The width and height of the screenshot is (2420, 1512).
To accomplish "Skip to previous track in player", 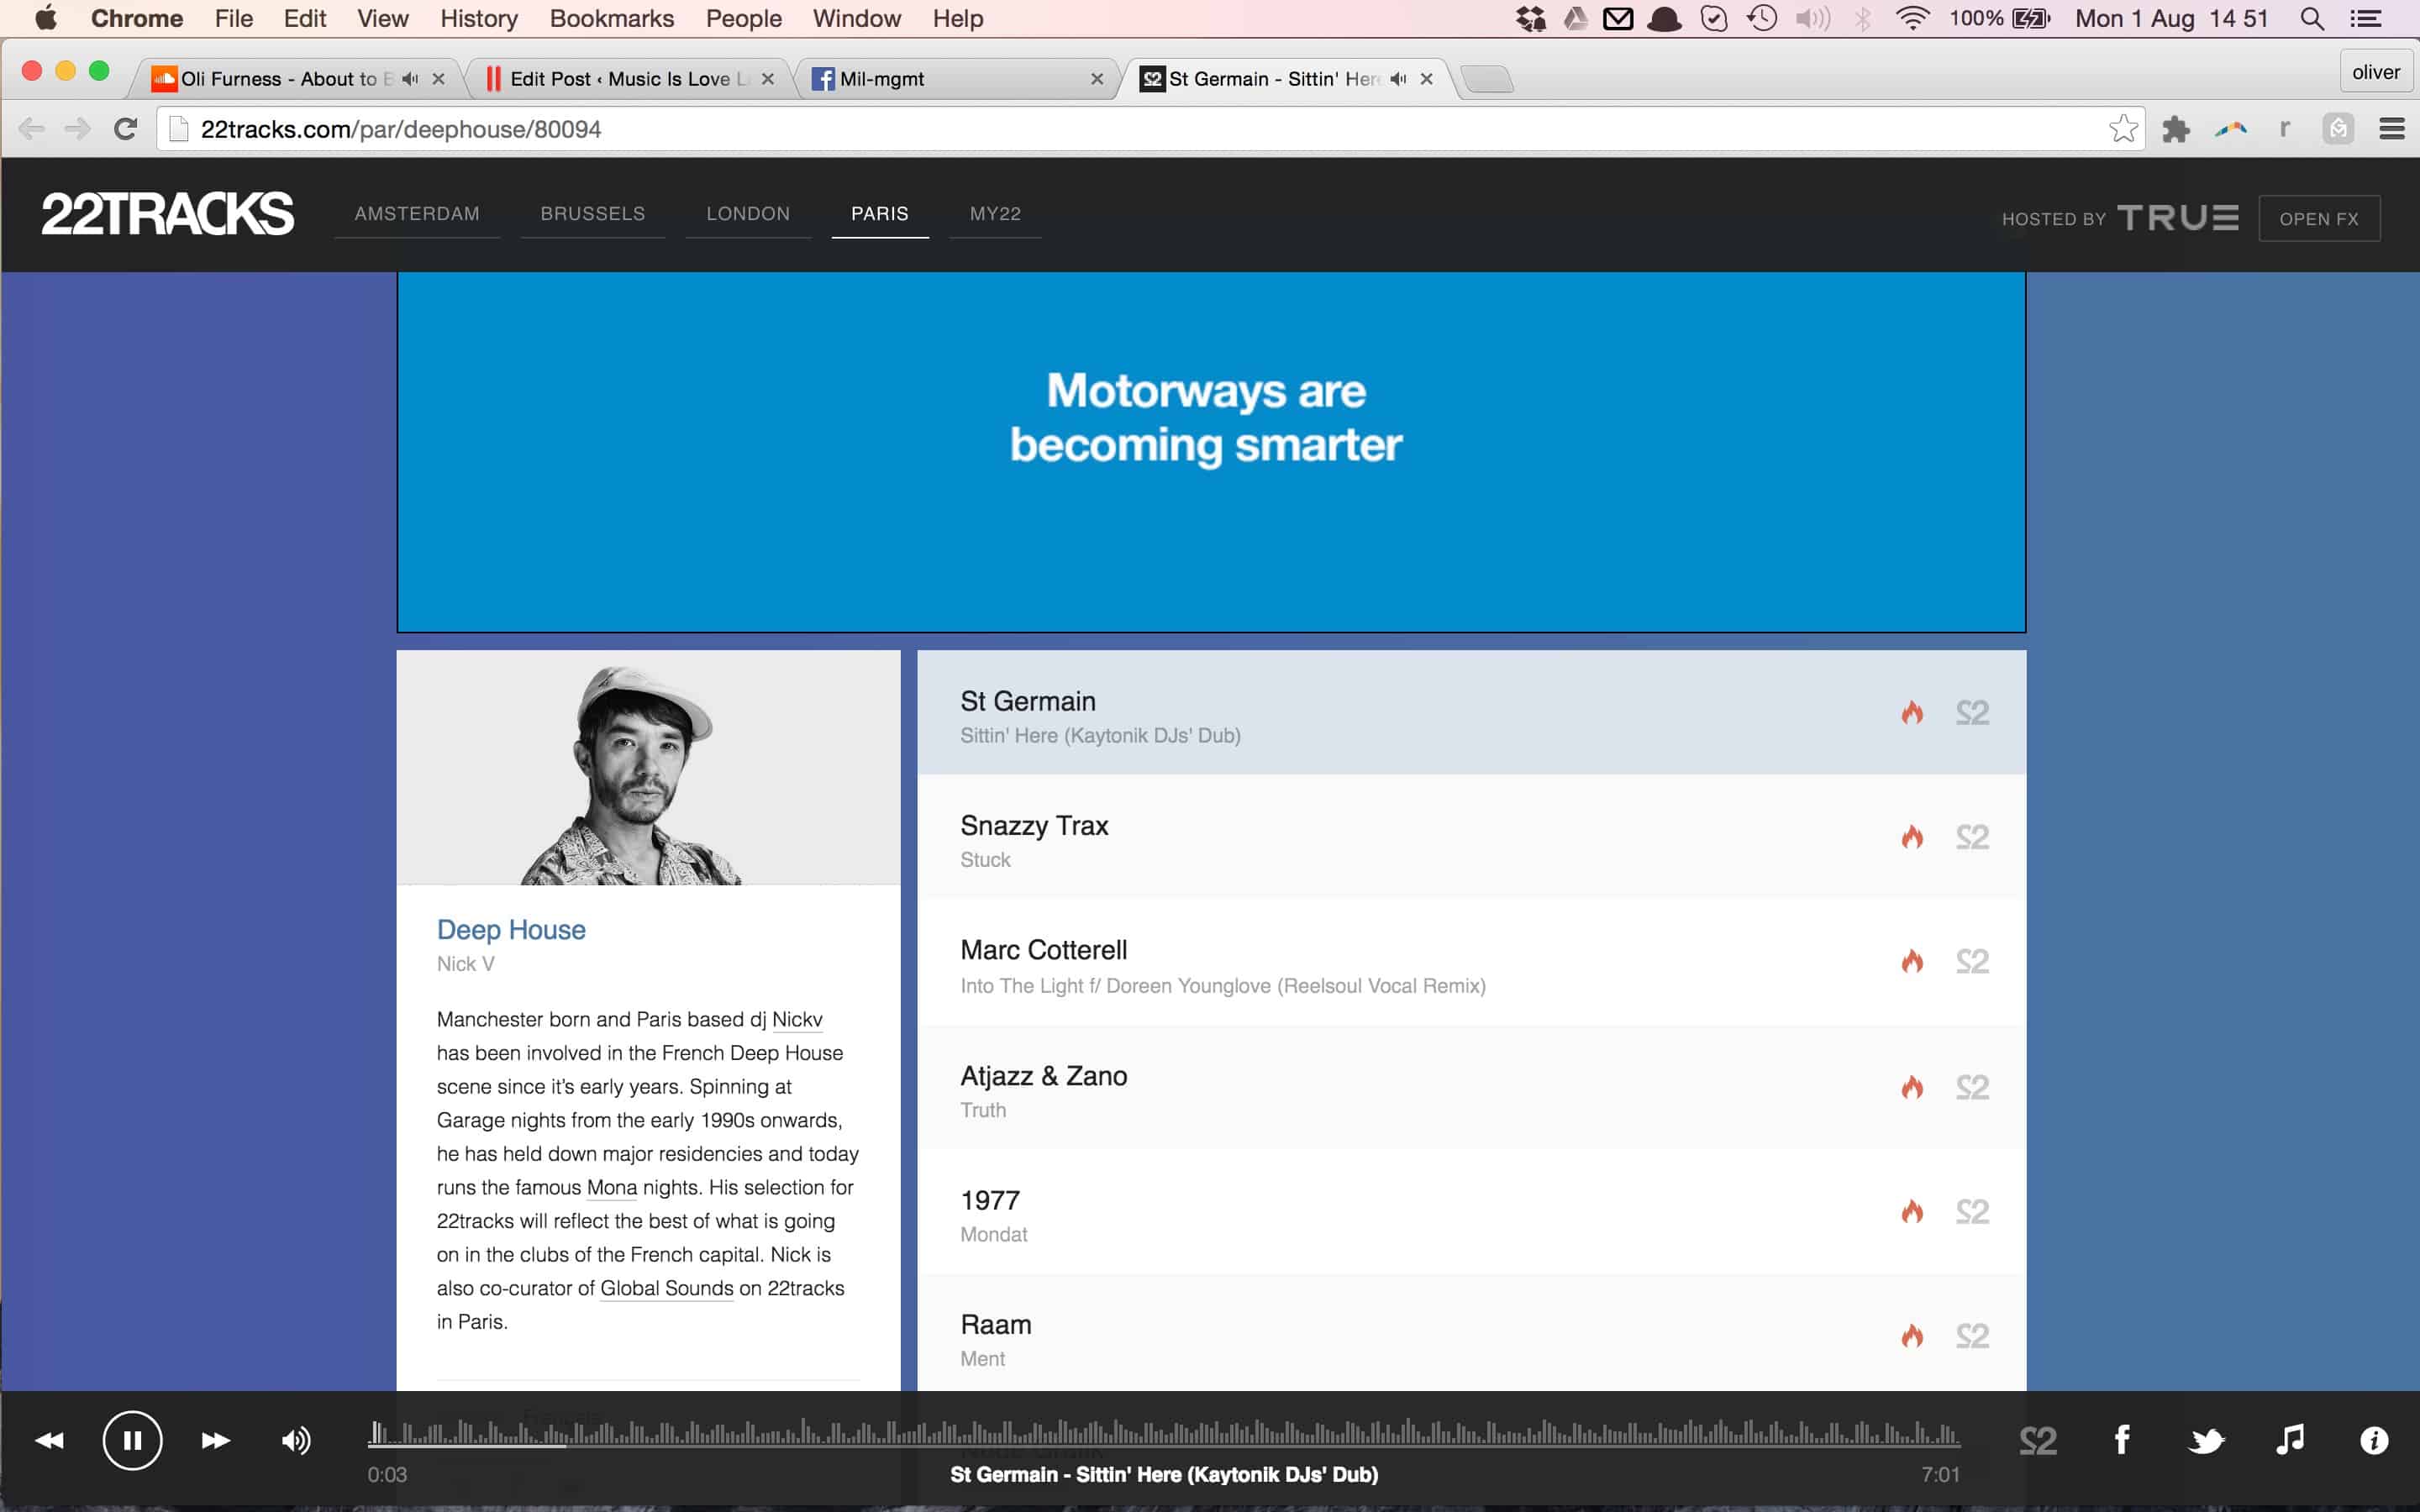I will [49, 1440].
